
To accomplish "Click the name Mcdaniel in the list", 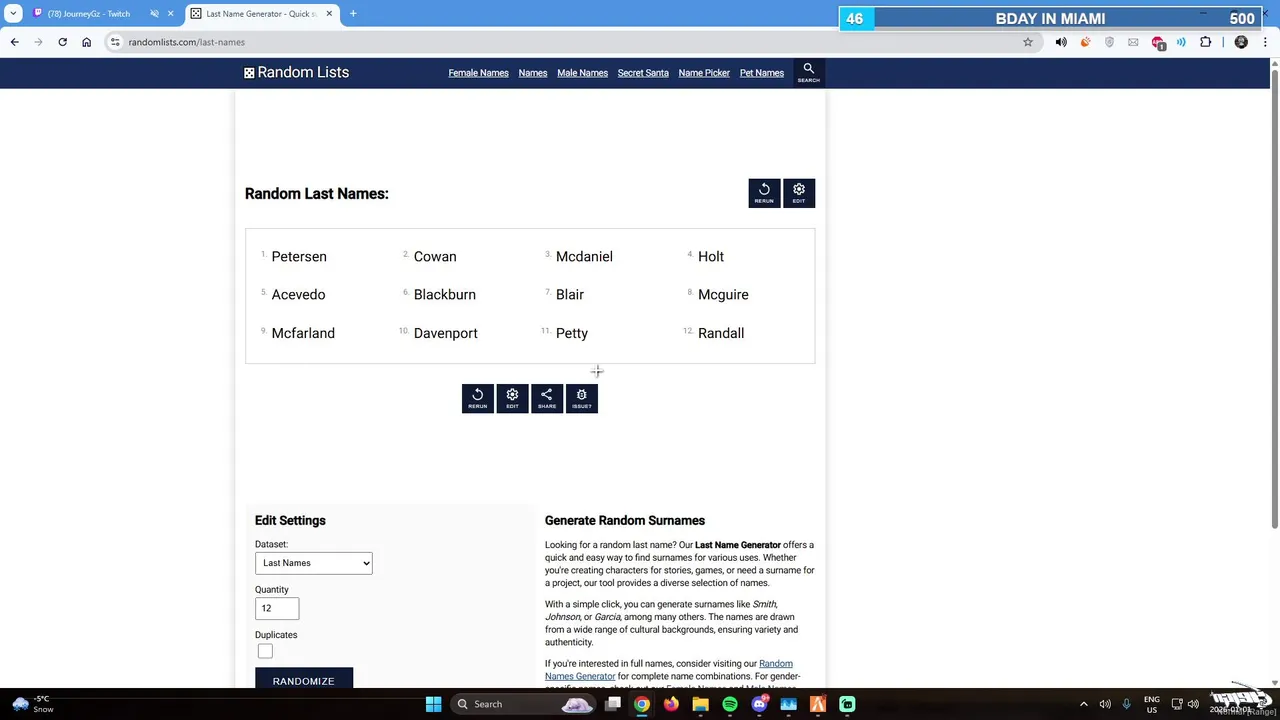I will 584,257.
